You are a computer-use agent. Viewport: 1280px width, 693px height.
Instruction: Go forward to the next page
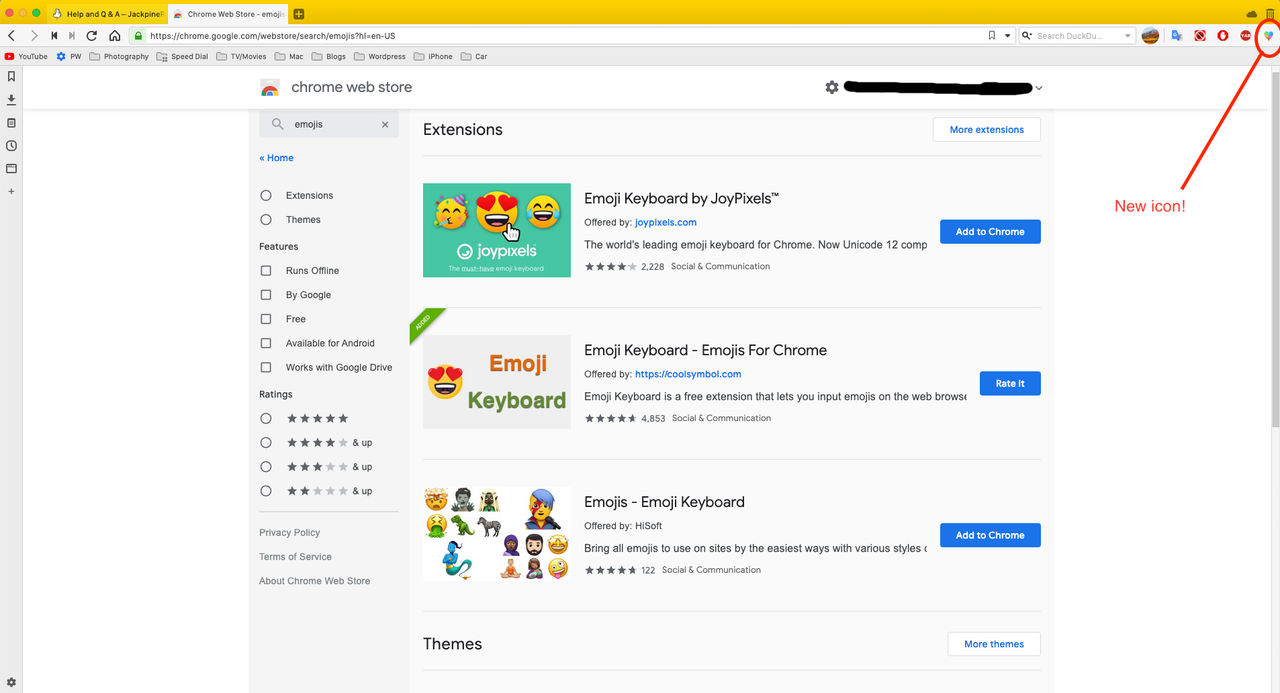pos(34,35)
